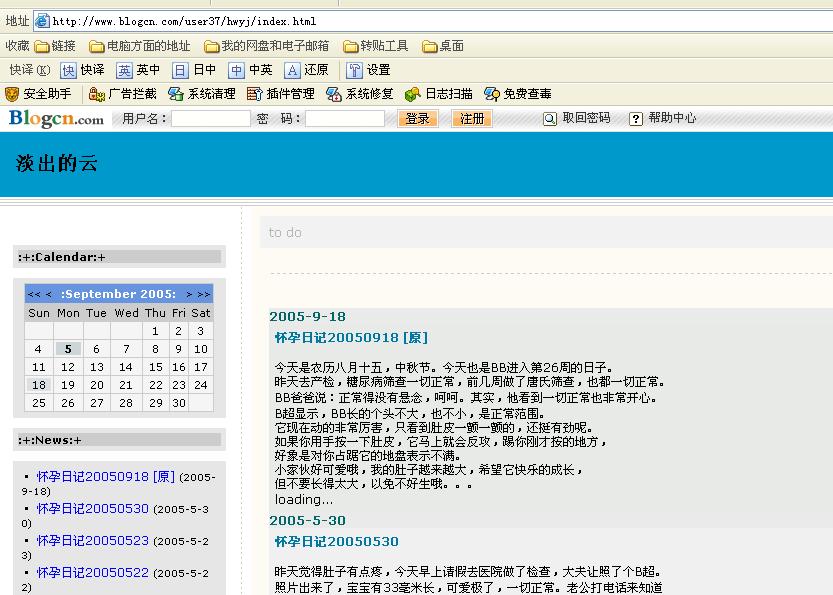The image size is (833, 595).
Task: Expand the 转贴工具 favorites folder
Action: click(351, 46)
